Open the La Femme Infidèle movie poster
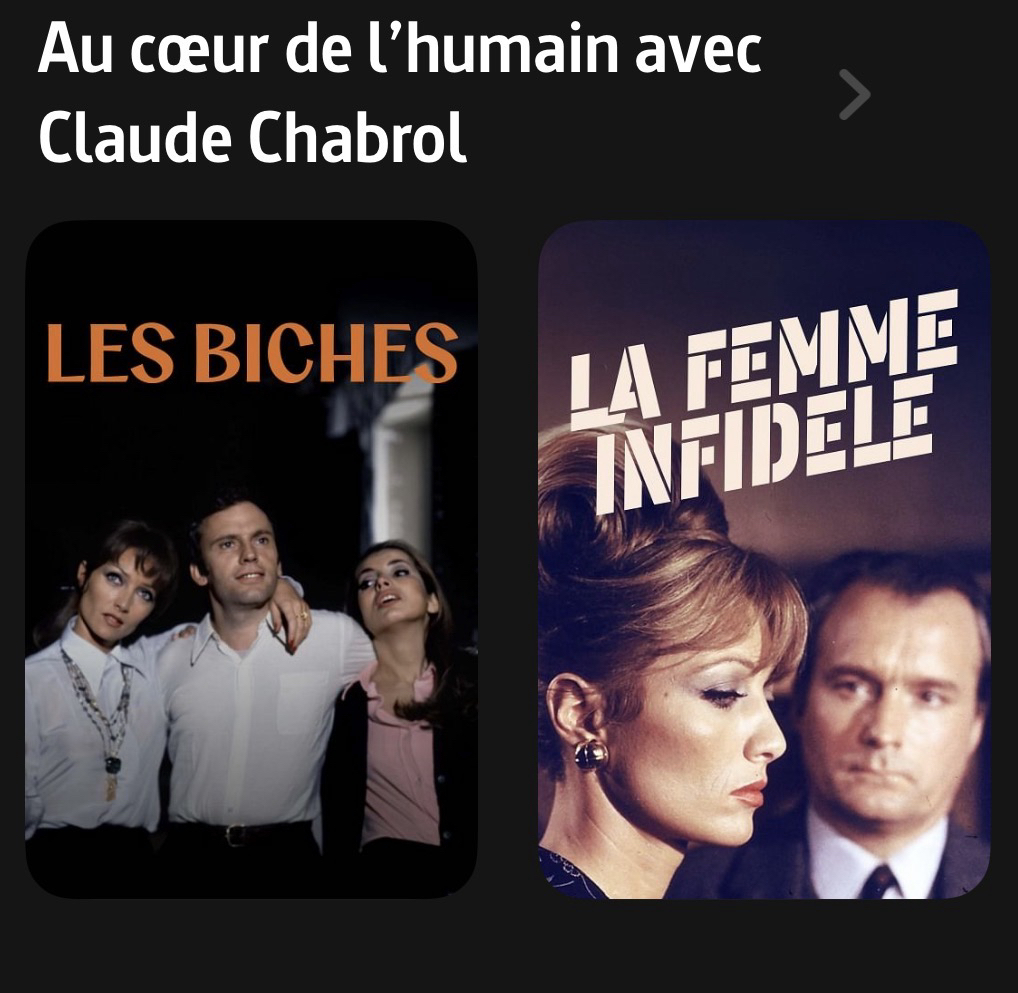Image resolution: width=1018 pixels, height=993 pixels. tap(764, 559)
